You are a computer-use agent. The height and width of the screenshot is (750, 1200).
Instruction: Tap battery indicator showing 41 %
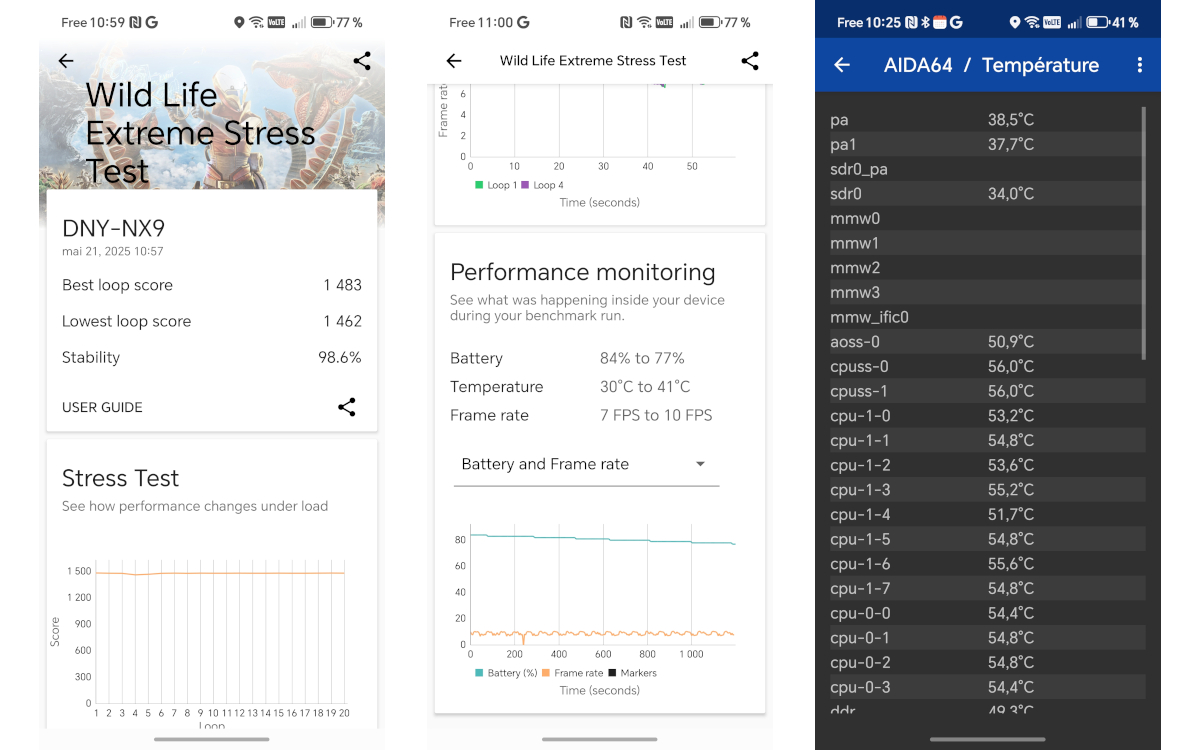click(1111, 22)
